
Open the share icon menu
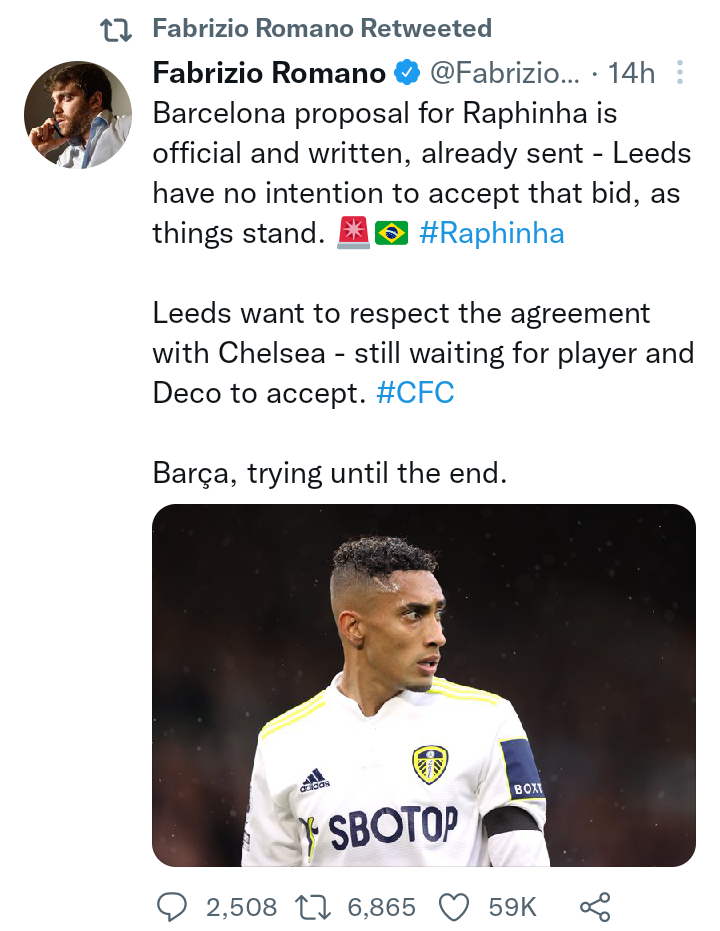click(595, 907)
